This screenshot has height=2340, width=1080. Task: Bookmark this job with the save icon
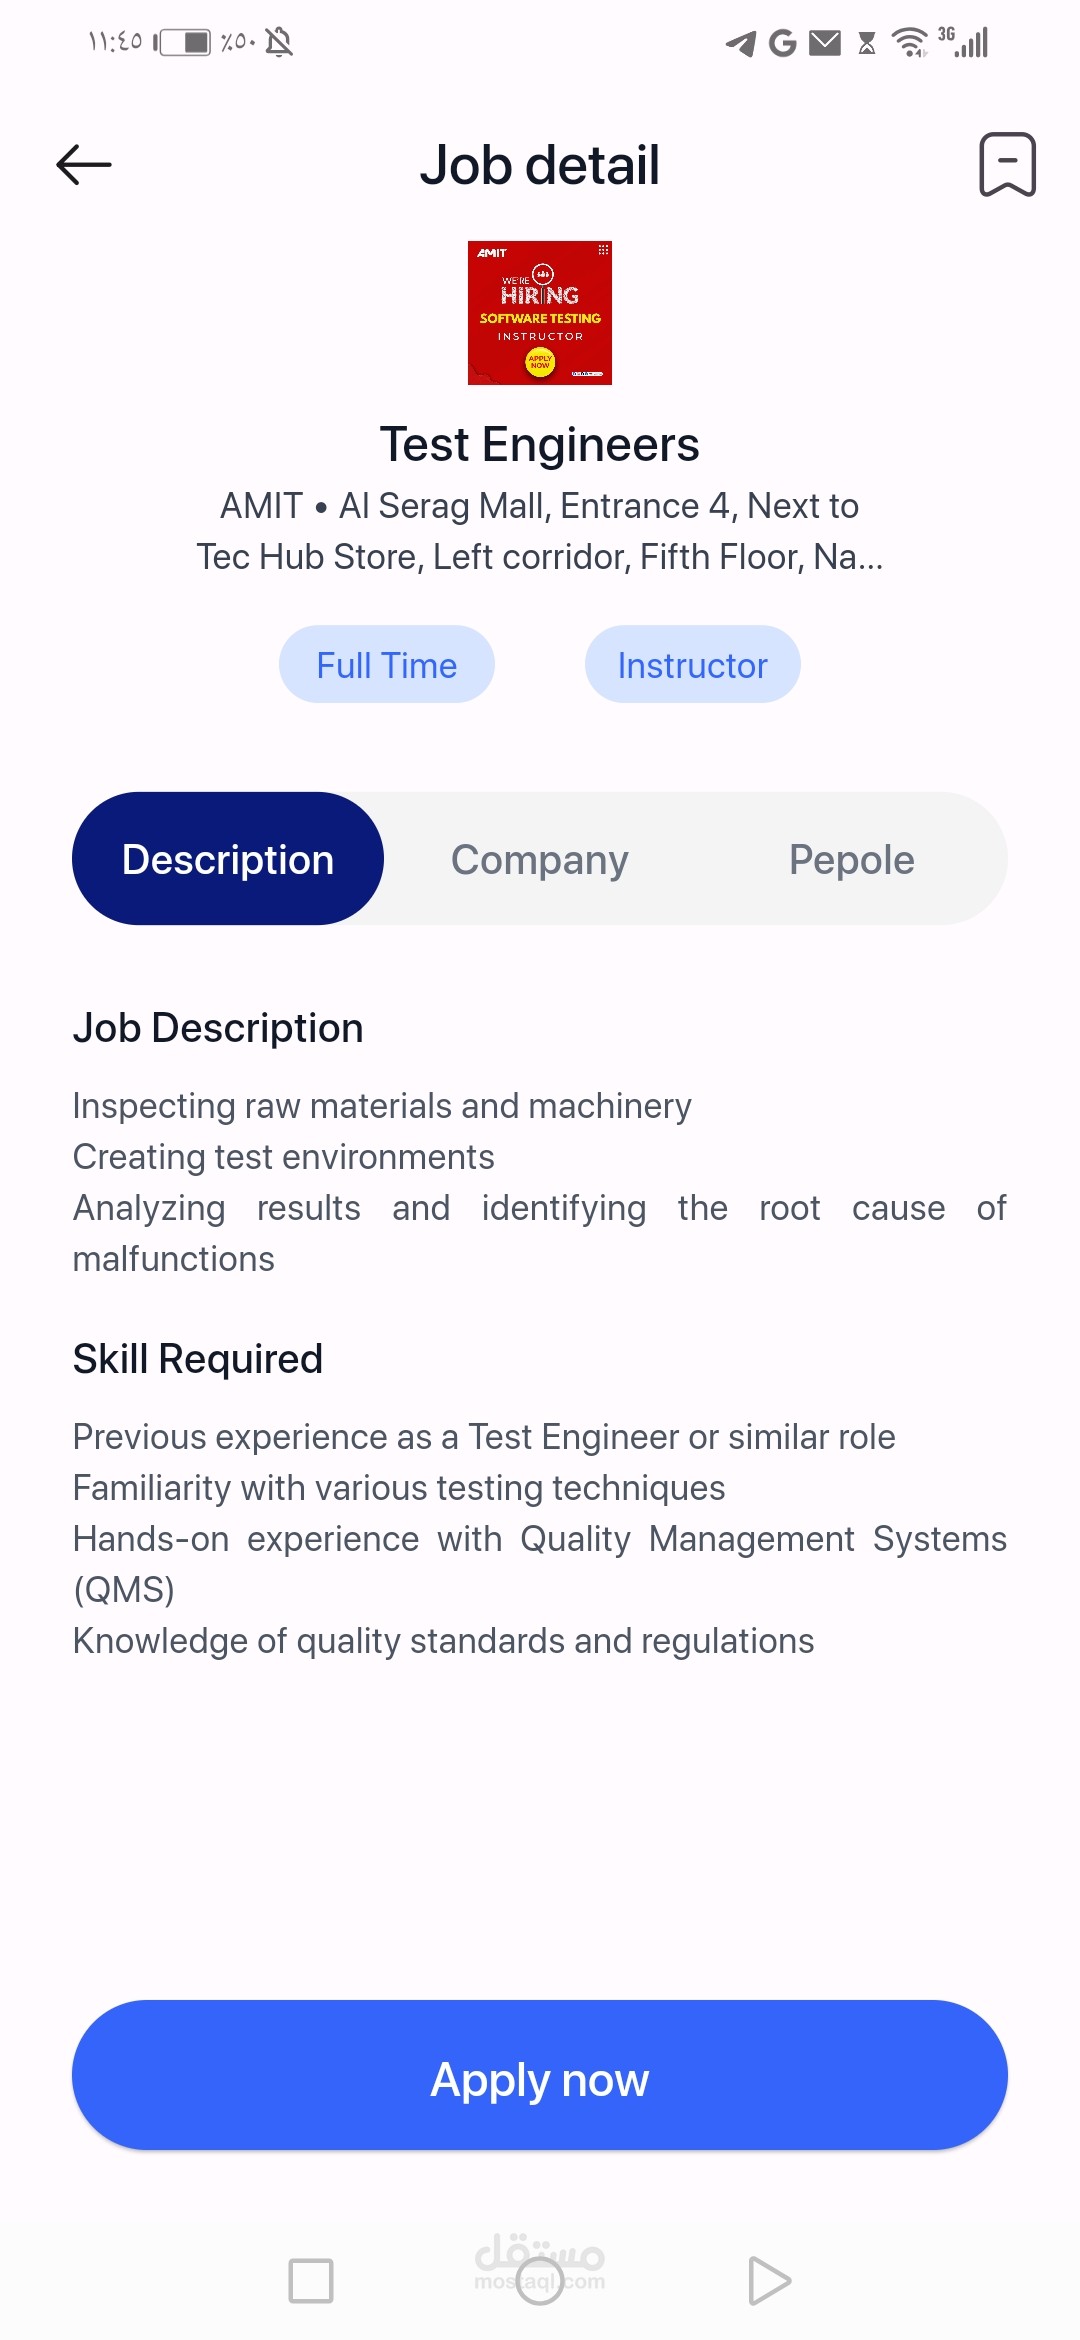[x=1007, y=165]
